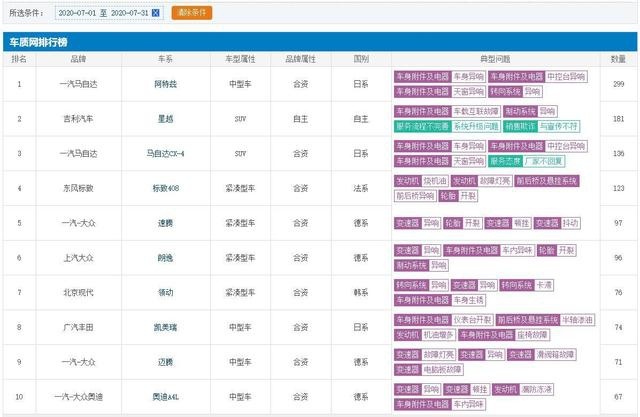Click the 品牌属性 column header

(301, 59)
